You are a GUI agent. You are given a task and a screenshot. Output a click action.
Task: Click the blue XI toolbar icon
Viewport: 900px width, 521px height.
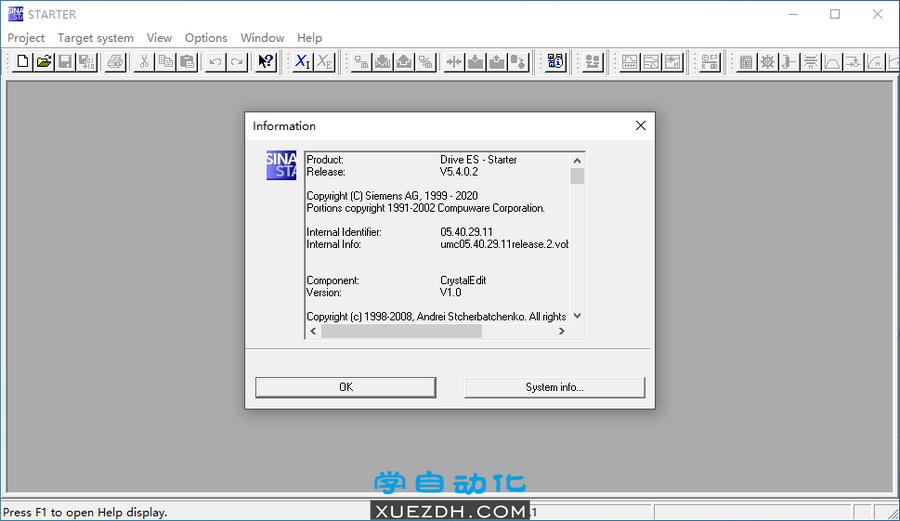302,61
